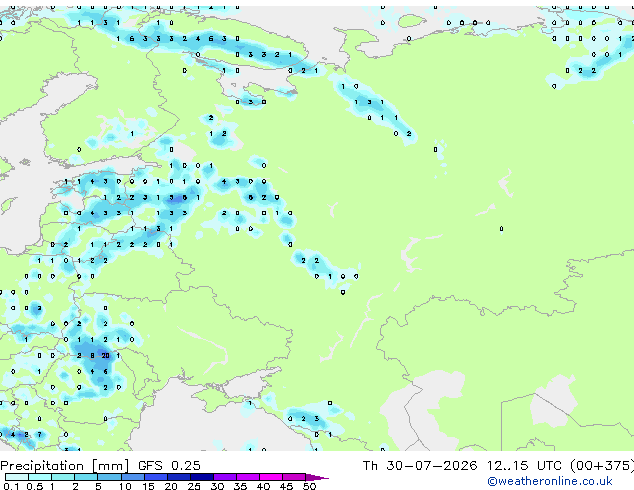Click the "0.5" legend scale label
Image resolution: width=634 pixels, height=490 pixels.
(35, 486)
